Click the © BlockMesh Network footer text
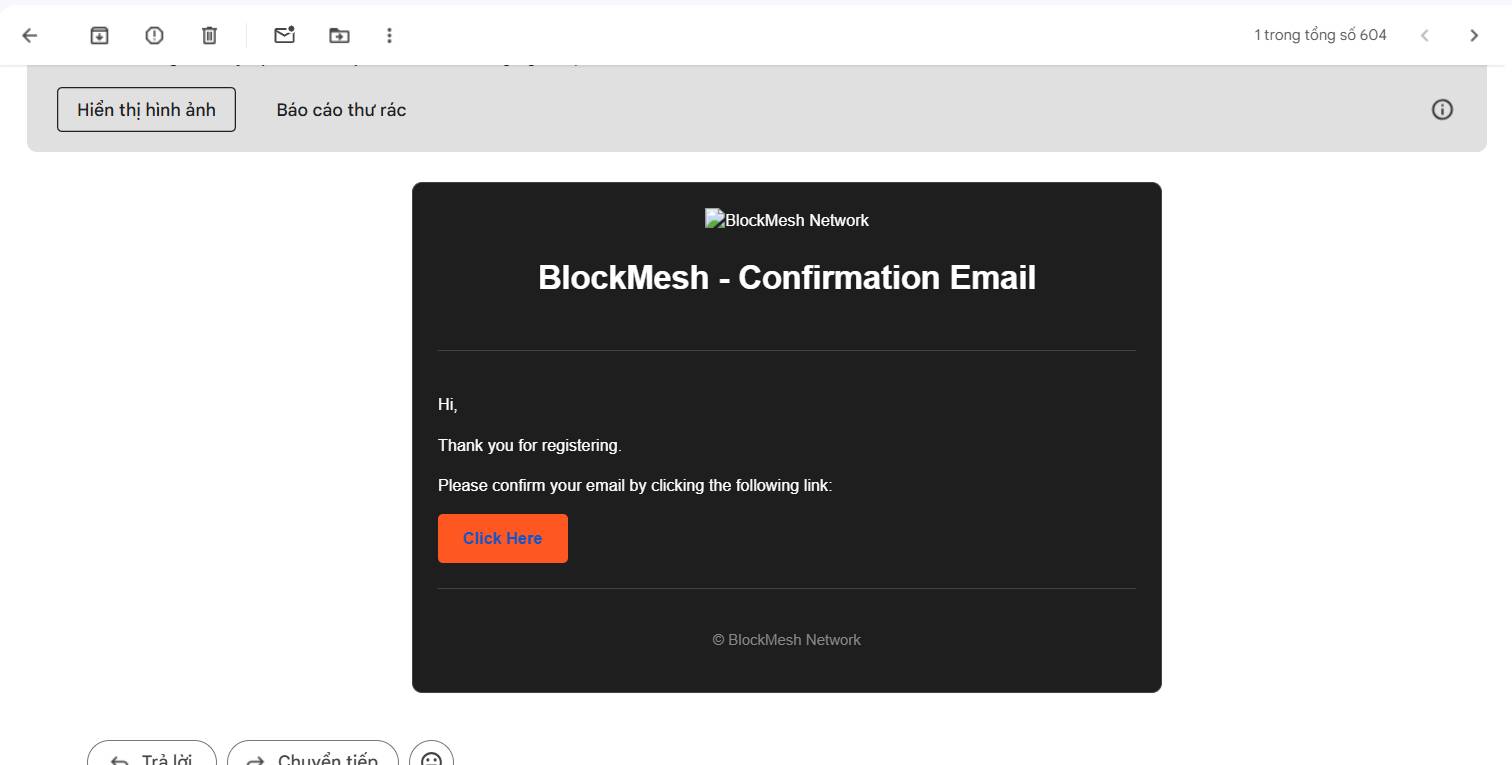Viewport: 1512px width, 765px height. click(787, 640)
